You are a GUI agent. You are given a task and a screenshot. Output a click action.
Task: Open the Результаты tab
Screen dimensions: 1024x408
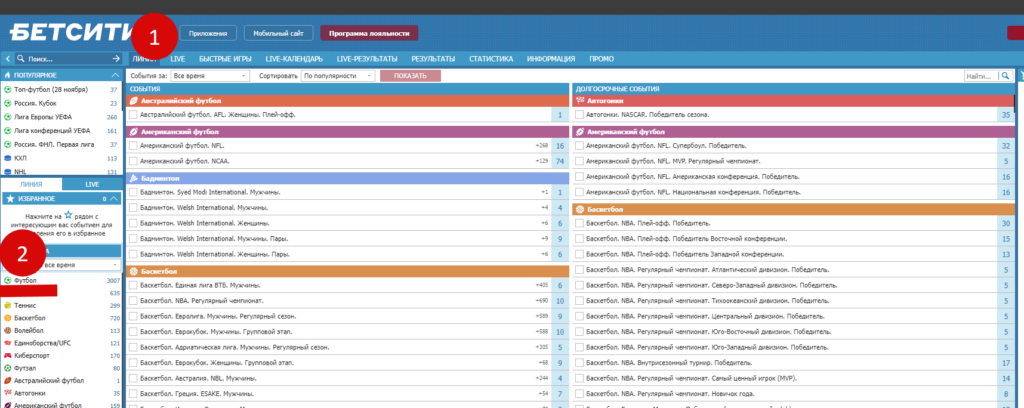click(433, 59)
